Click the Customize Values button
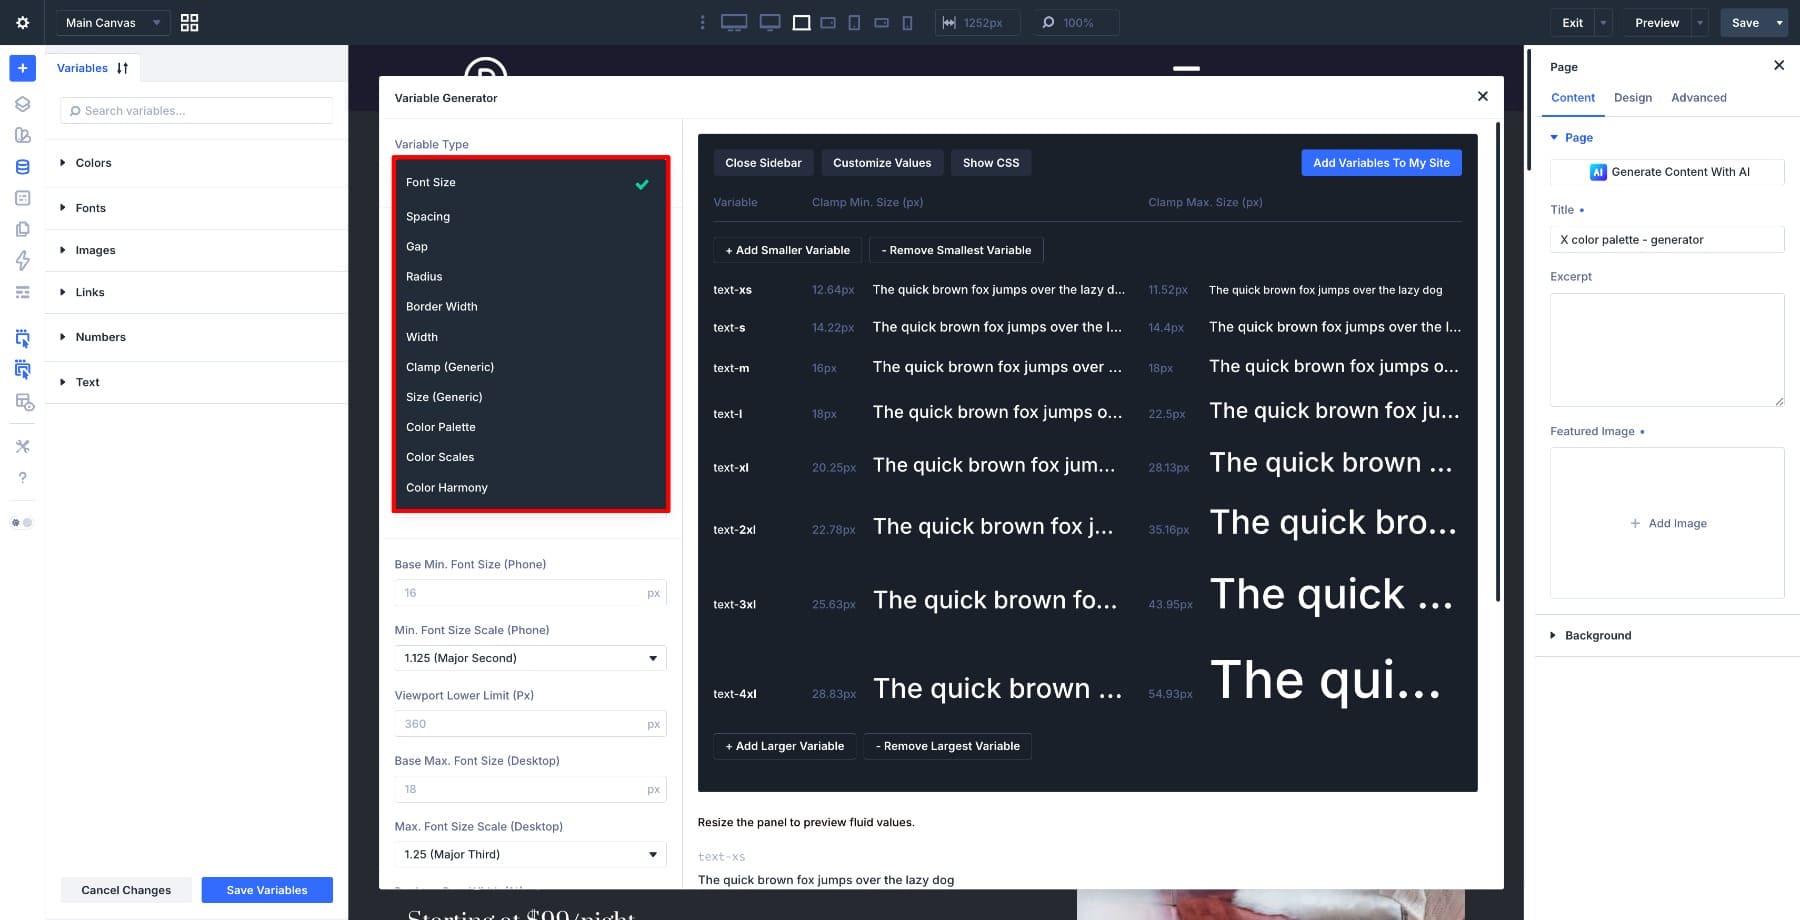Image resolution: width=1800 pixels, height=920 pixels. coord(882,163)
